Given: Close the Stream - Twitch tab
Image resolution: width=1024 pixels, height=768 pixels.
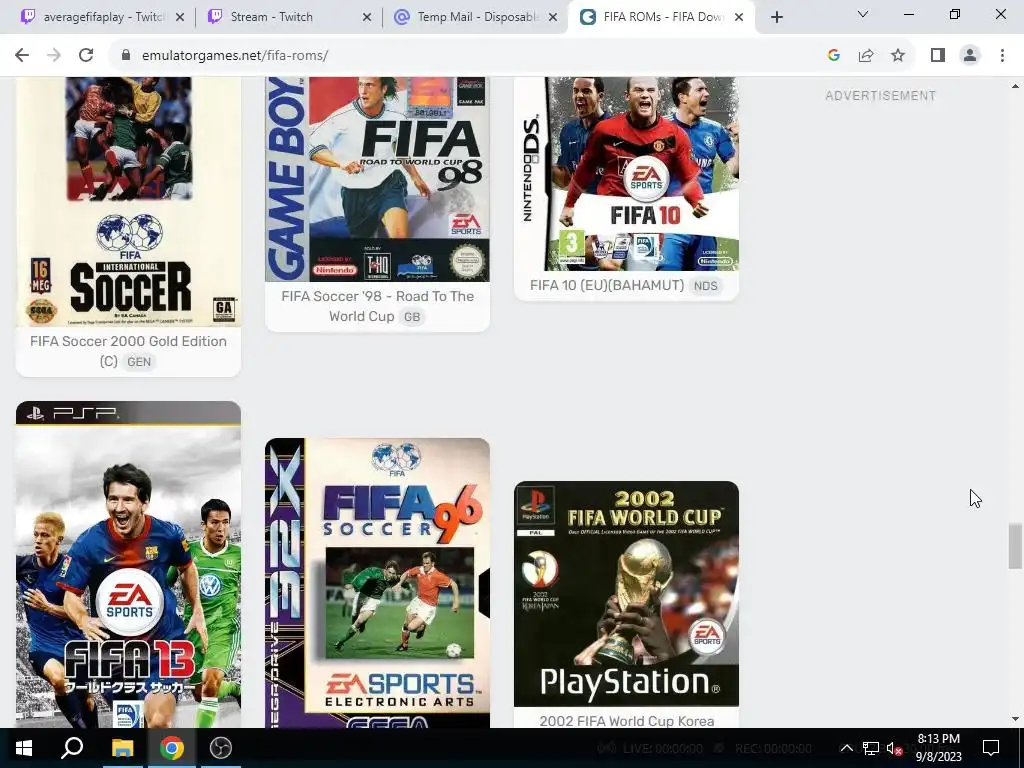Looking at the screenshot, I should [x=367, y=17].
